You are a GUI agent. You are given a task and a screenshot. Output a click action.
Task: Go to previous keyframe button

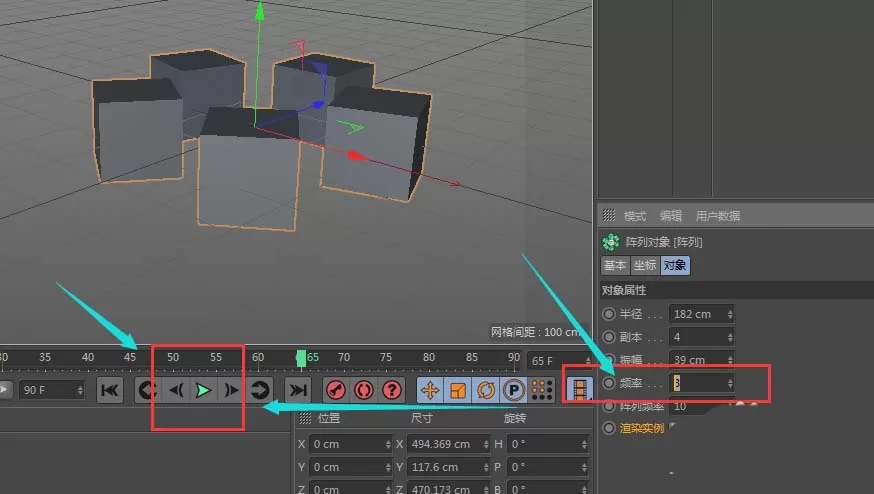tap(147, 390)
